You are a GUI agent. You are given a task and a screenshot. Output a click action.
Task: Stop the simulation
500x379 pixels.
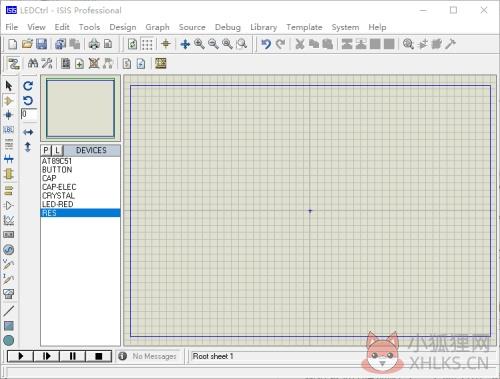pyautogui.click(x=98, y=356)
